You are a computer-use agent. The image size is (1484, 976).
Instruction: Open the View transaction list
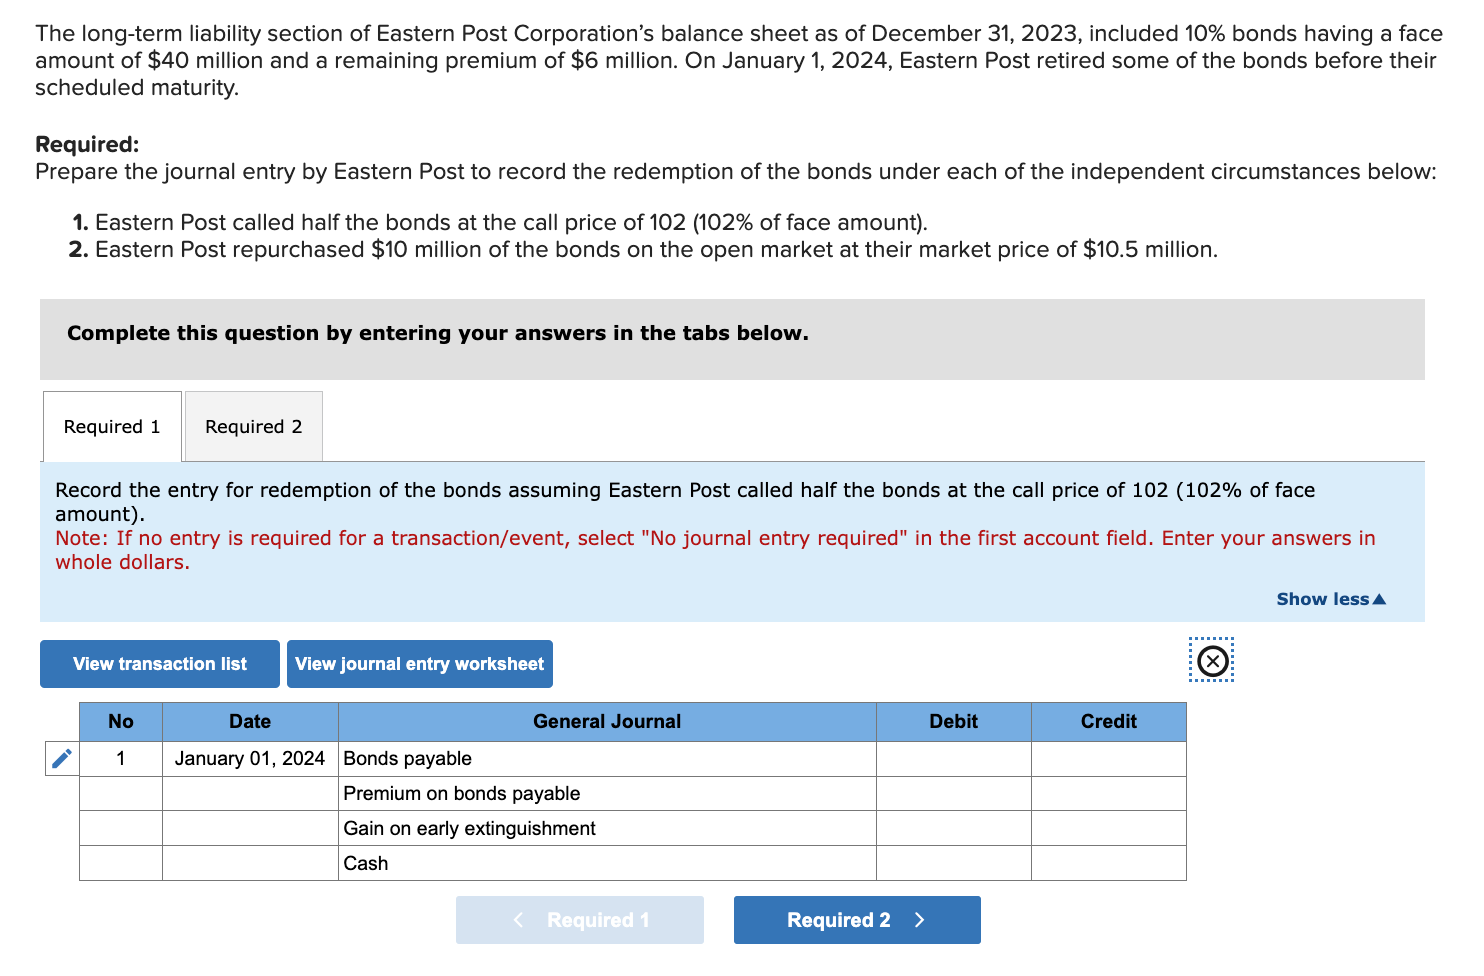coord(158,663)
